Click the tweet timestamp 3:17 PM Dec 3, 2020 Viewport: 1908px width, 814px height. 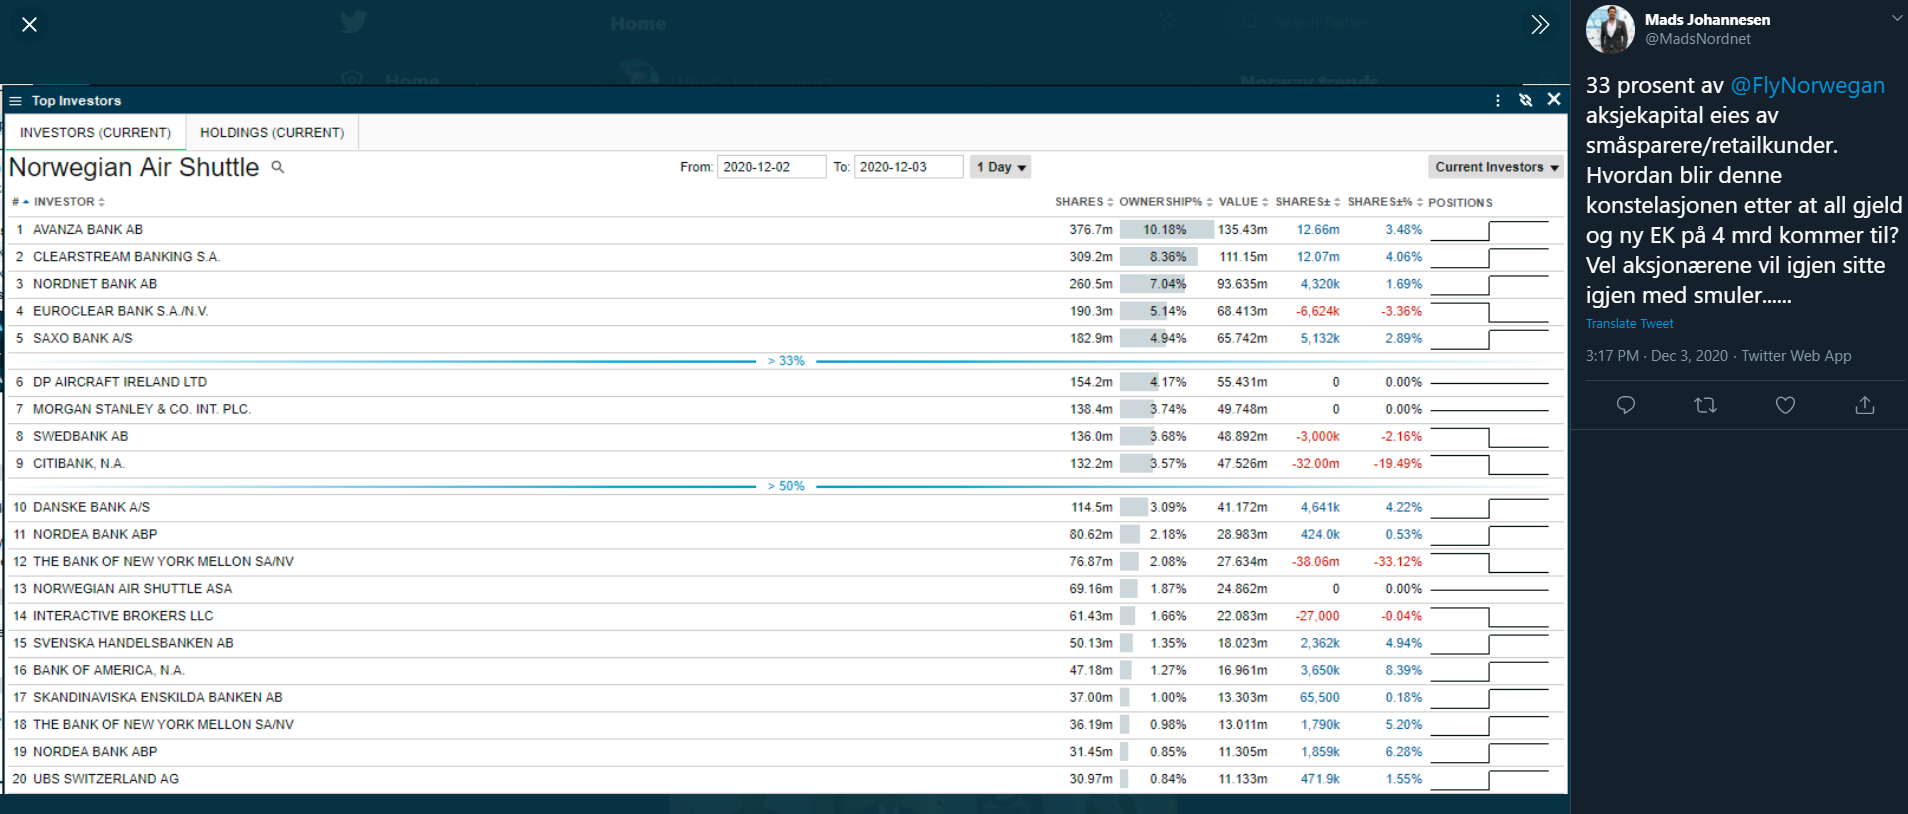click(x=1656, y=356)
